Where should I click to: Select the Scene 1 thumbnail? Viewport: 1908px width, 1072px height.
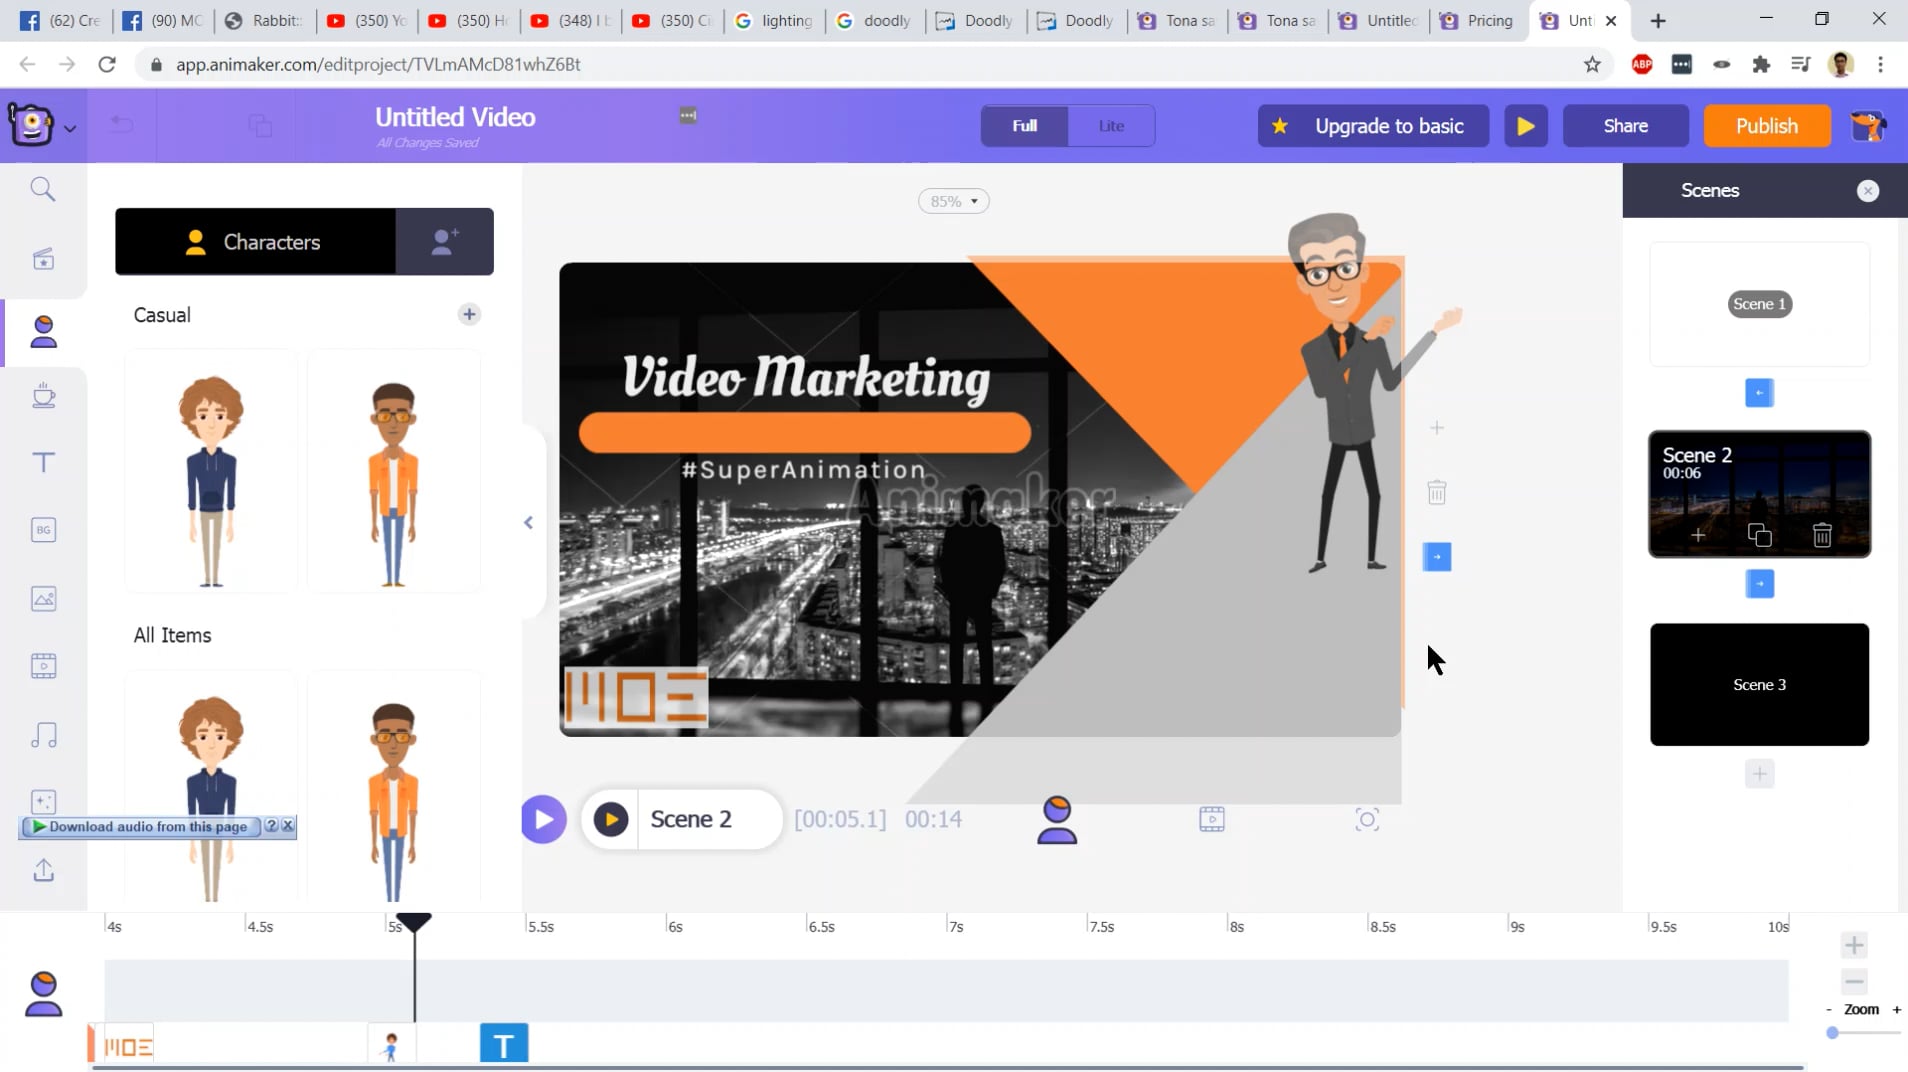(x=1759, y=304)
